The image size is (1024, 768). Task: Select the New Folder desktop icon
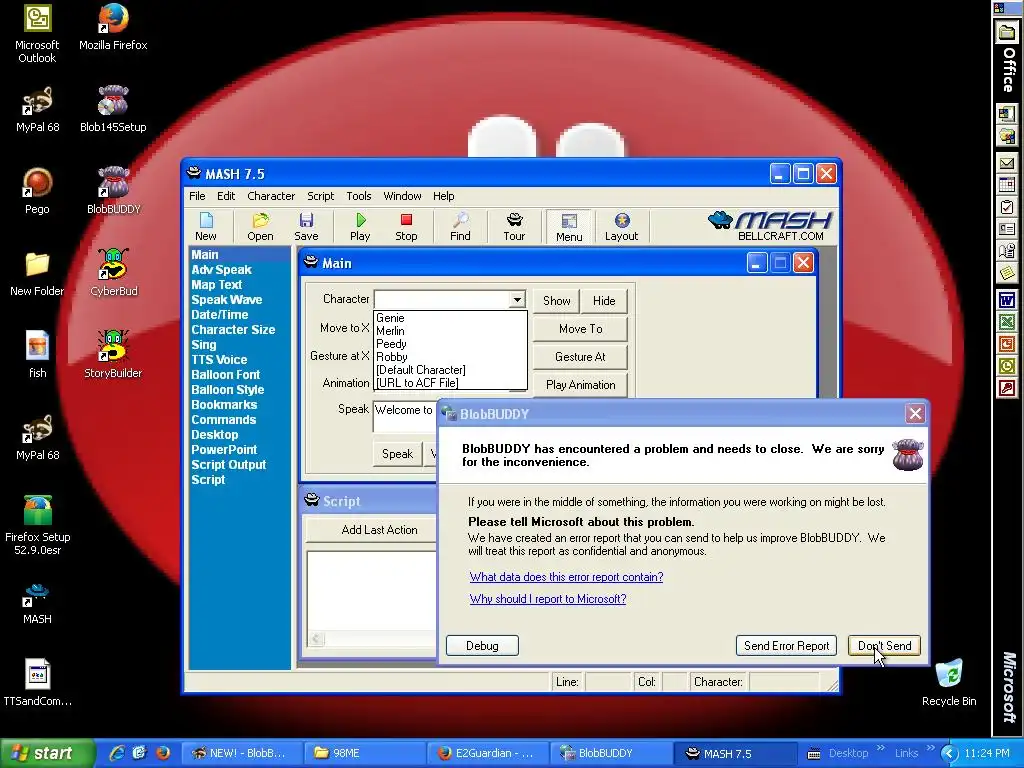coord(37,274)
